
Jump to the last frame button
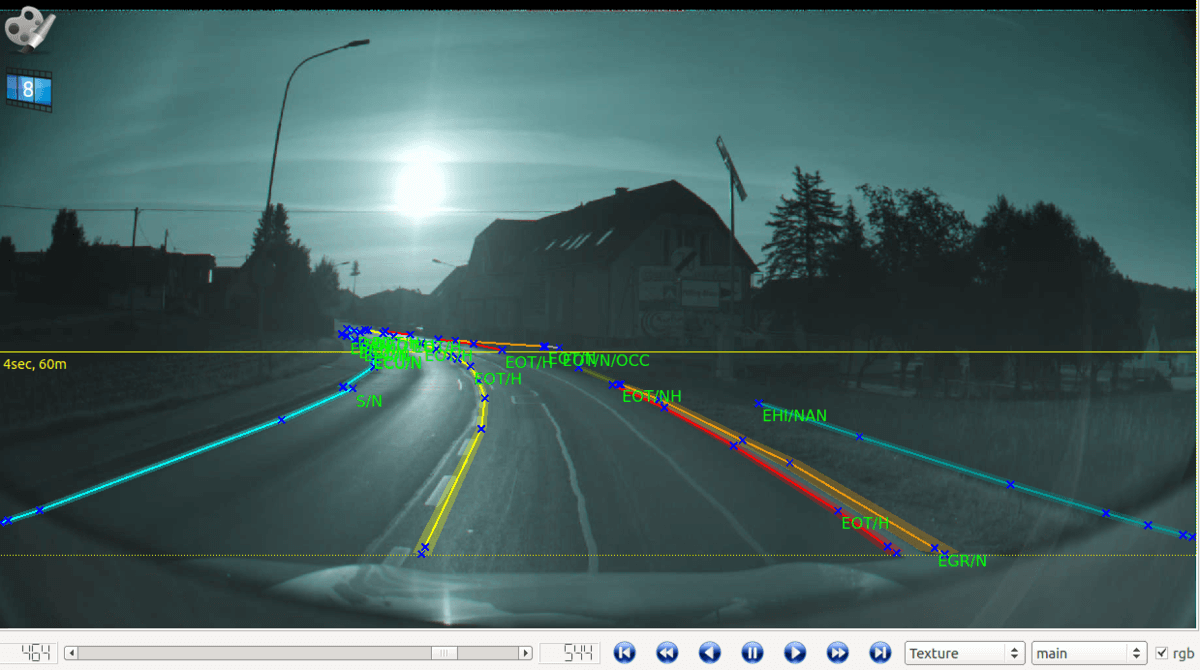tap(880, 653)
